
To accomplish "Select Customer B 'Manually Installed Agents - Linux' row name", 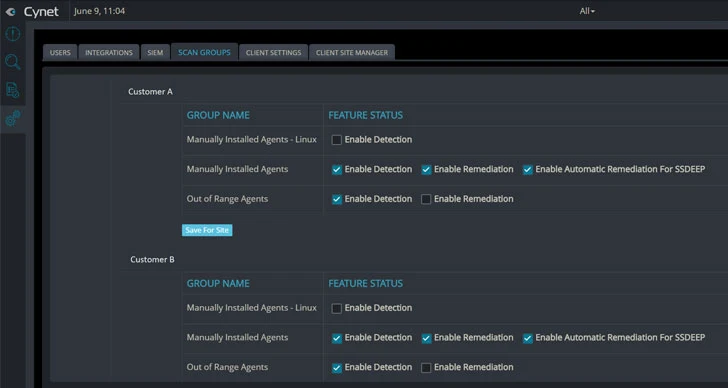I will (x=252, y=308).
